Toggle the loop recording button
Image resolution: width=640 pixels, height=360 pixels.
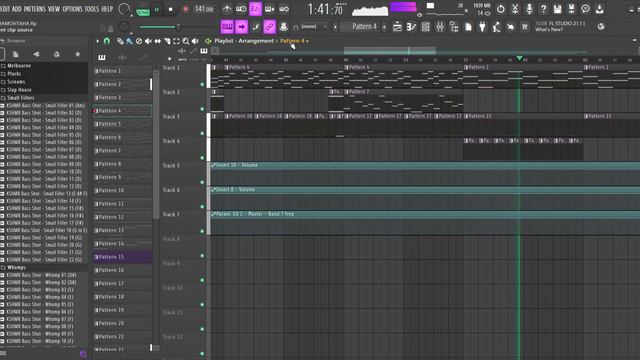pos(284,9)
